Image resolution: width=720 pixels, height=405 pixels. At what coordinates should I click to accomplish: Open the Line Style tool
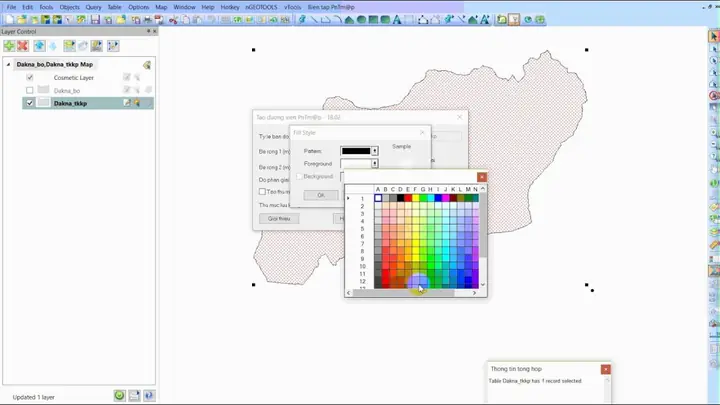(x=461, y=20)
